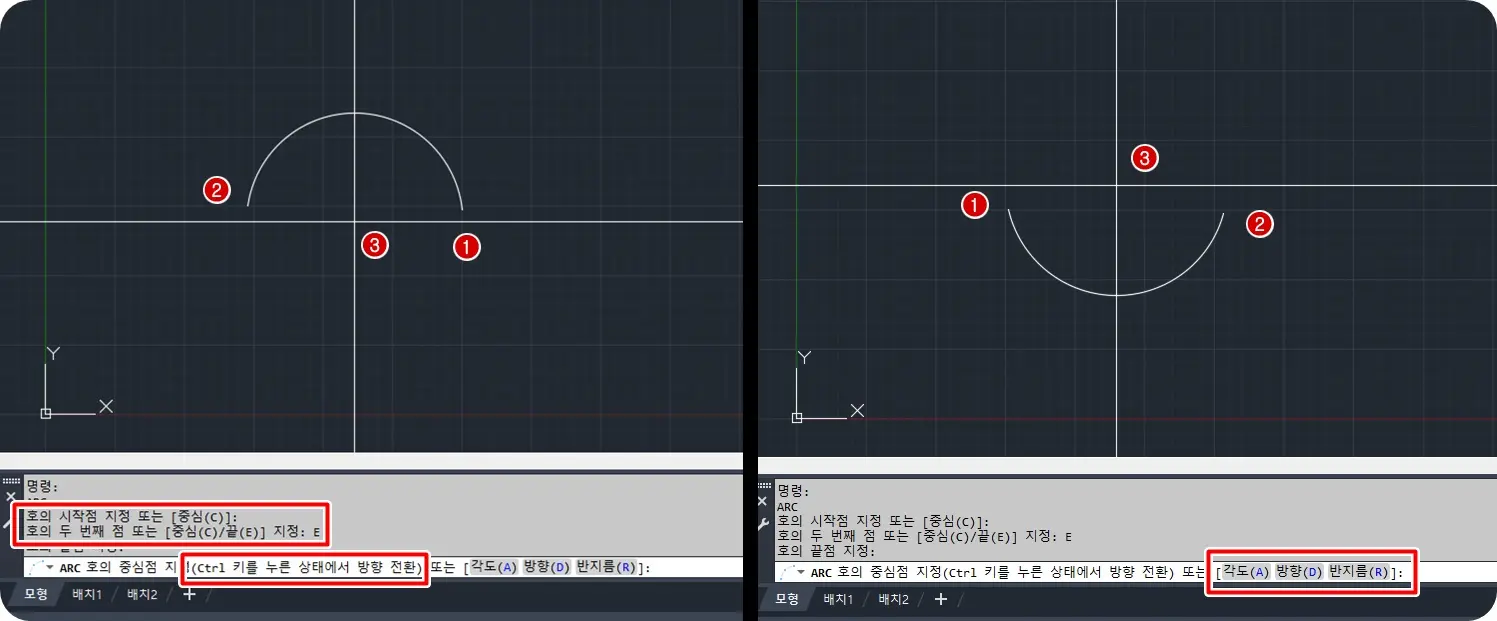The height and width of the screenshot is (621, 1497).
Task: Select 각도(A) option in left screenshot command line
Action: tap(494, 567)
